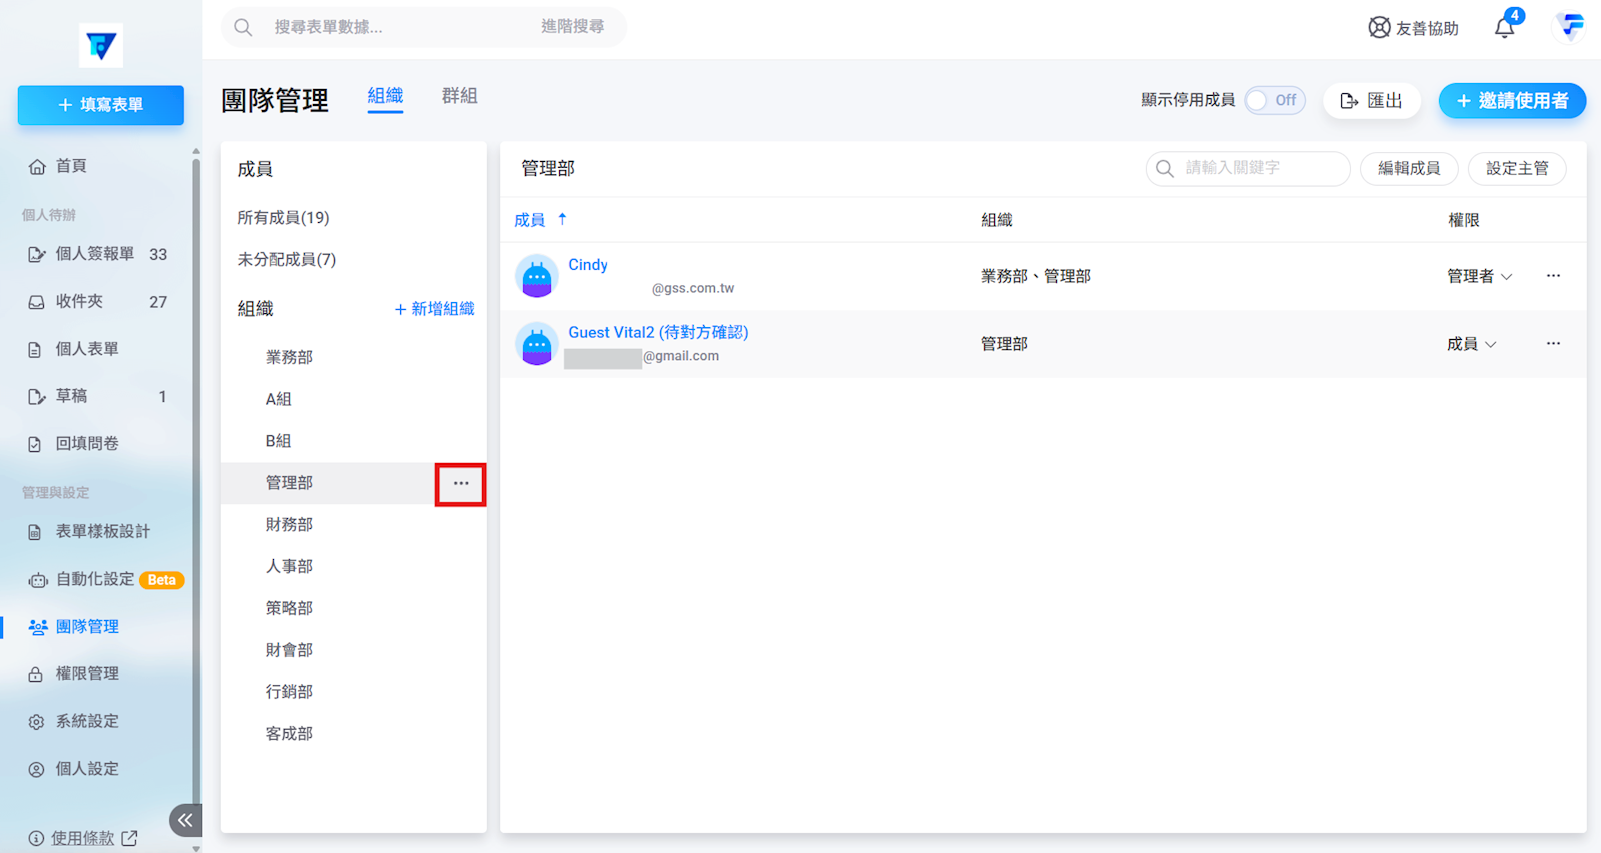Switch to the 群組 tab

coord(459,96)
